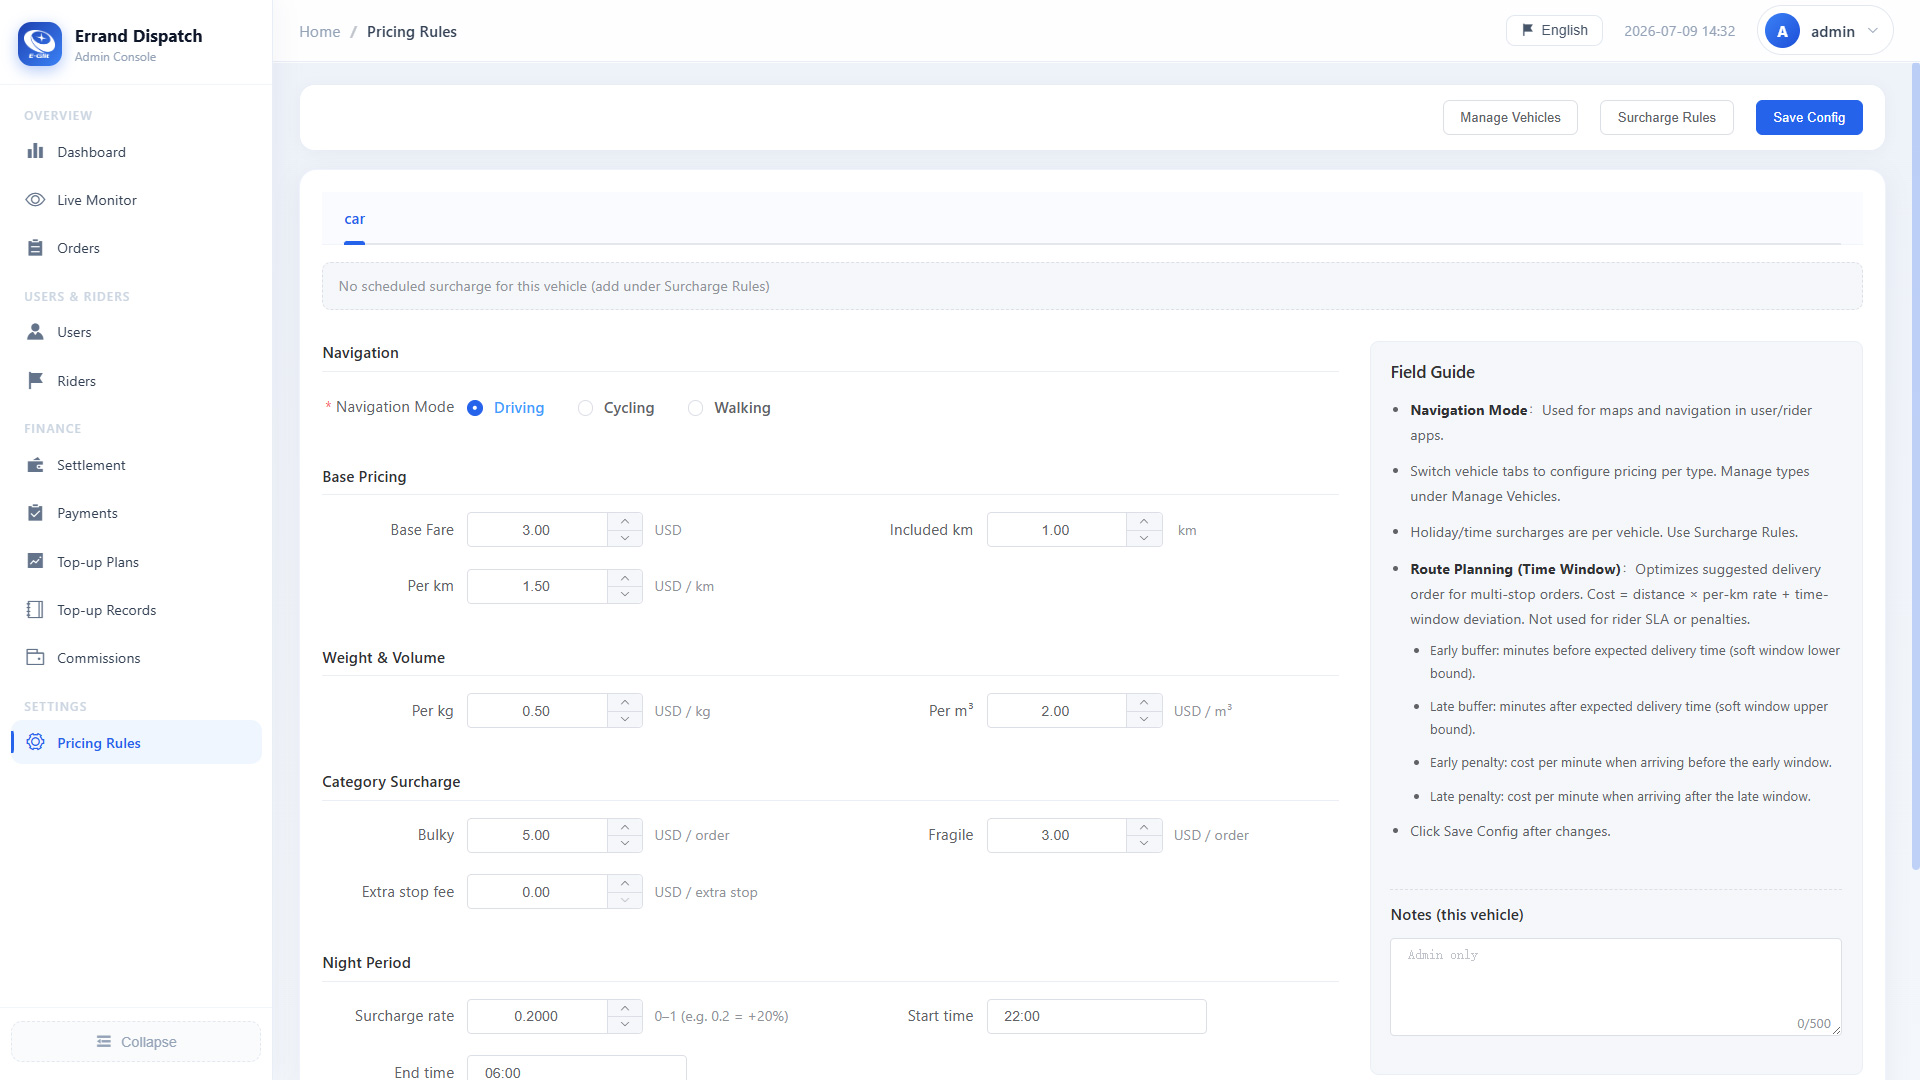
Task: Click the Pricing Rules gear icon
Action: pos(36,742)
